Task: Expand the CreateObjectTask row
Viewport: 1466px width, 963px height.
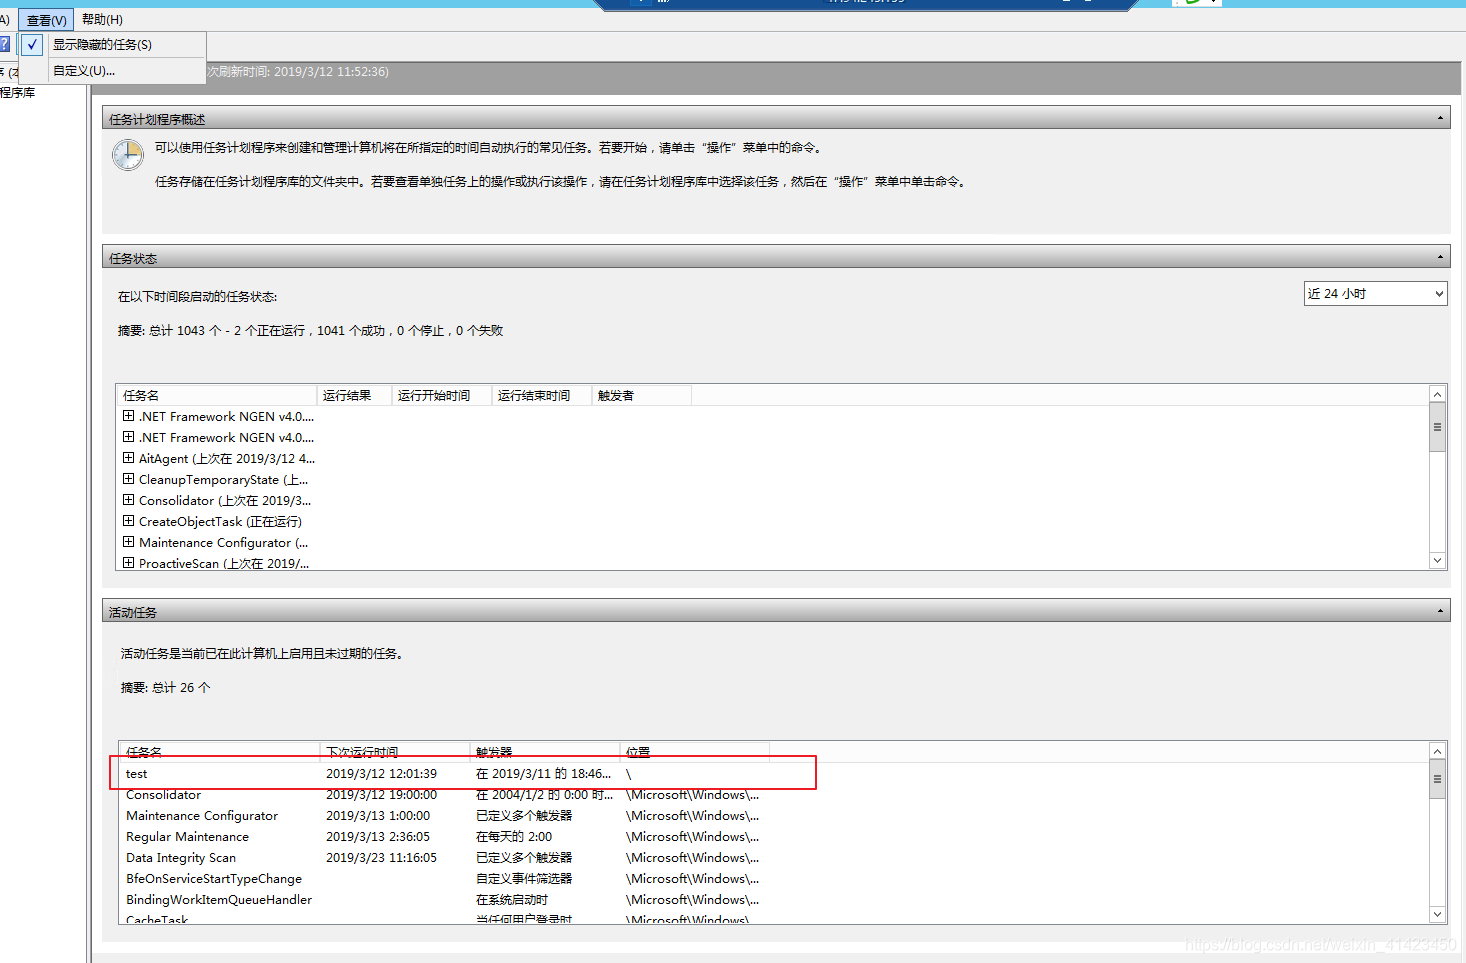Action: [x=128, y=521]
